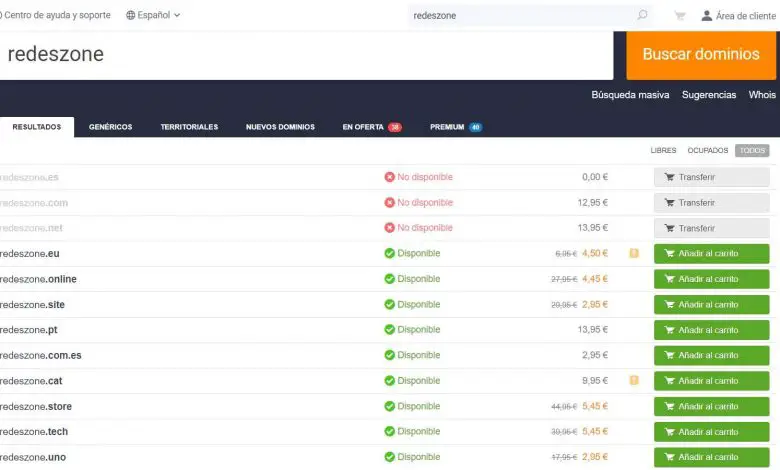Add redeszone.pt to cart
The image size is (780, 470).
coord(711,330)
